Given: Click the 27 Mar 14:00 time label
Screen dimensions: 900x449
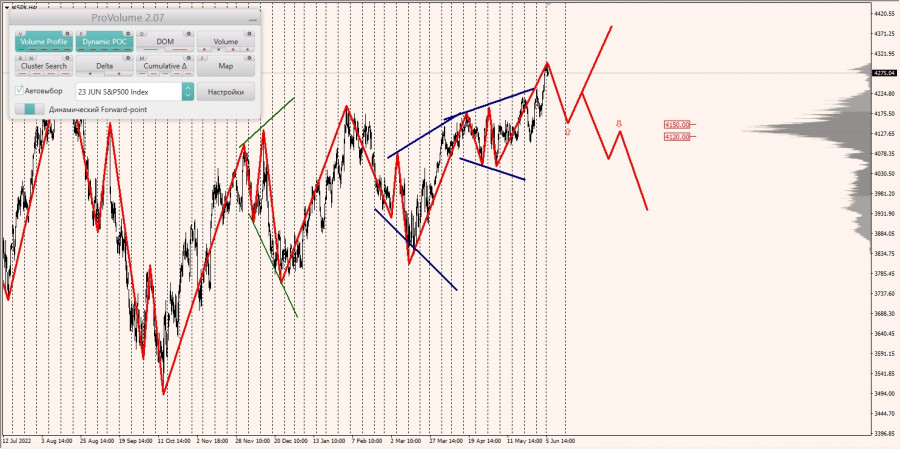Looking at the screenshot, I should tap(445, 442).
